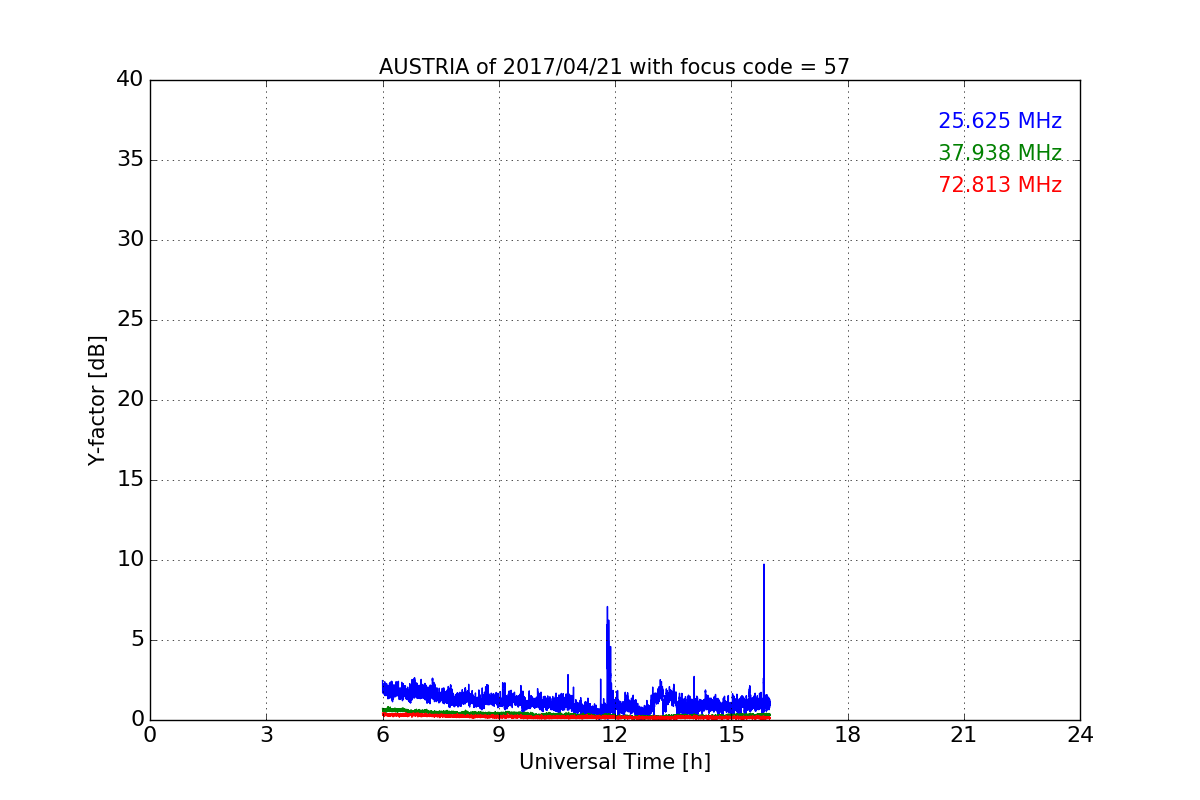Click the x-axis tick label 24

(x=1079, y=735)
